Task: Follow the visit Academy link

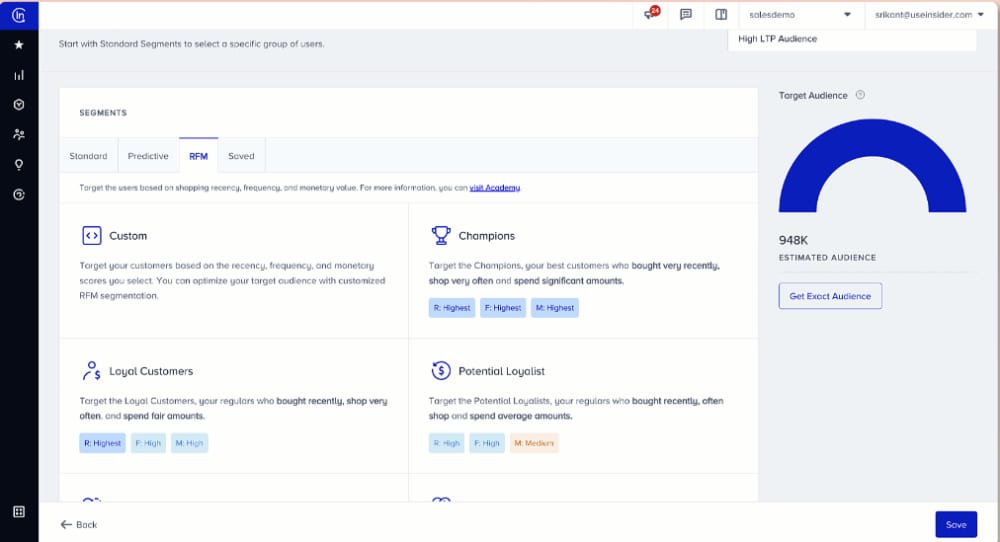Action: [x=495, y=187]
